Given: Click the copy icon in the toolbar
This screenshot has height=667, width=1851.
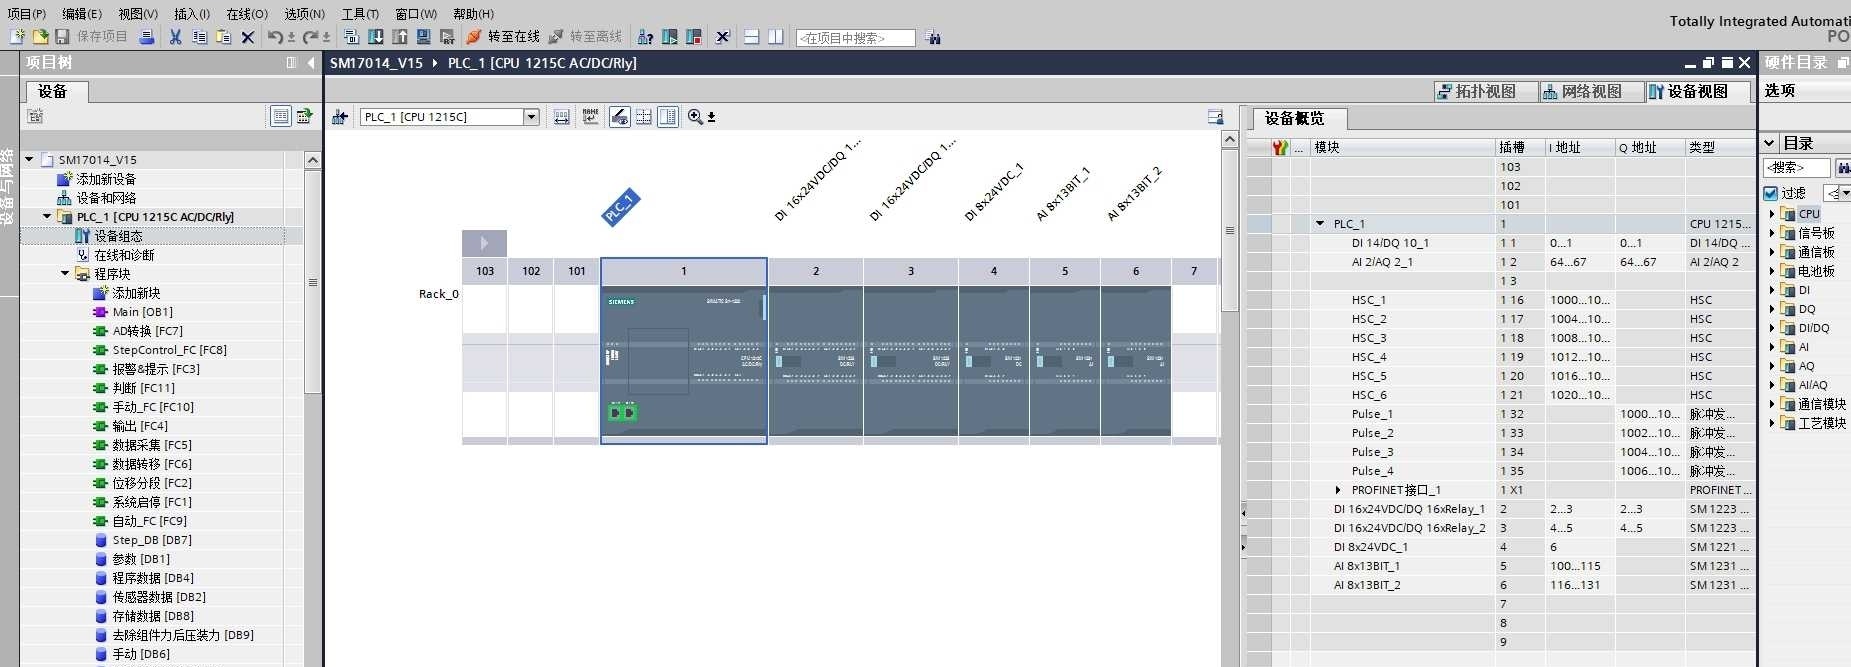Looking at the screenshot, I should coord(200,37).
